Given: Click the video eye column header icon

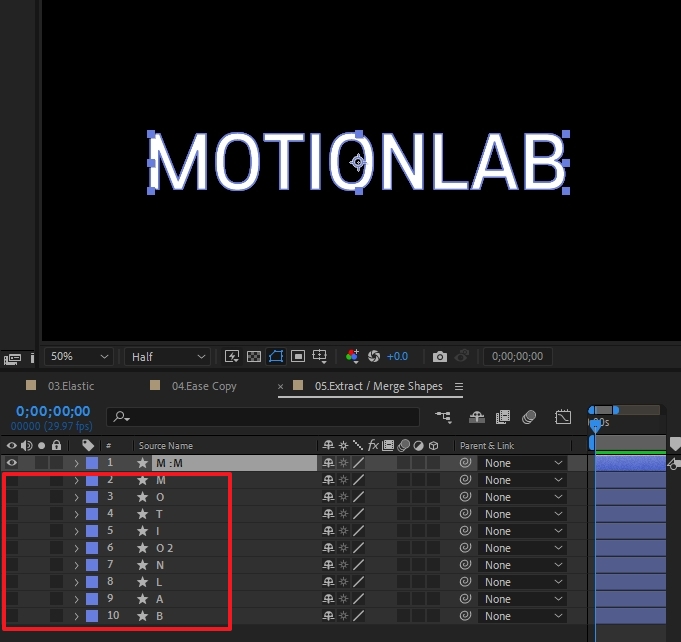Looking at the screenshot, I should coord(12,446).
